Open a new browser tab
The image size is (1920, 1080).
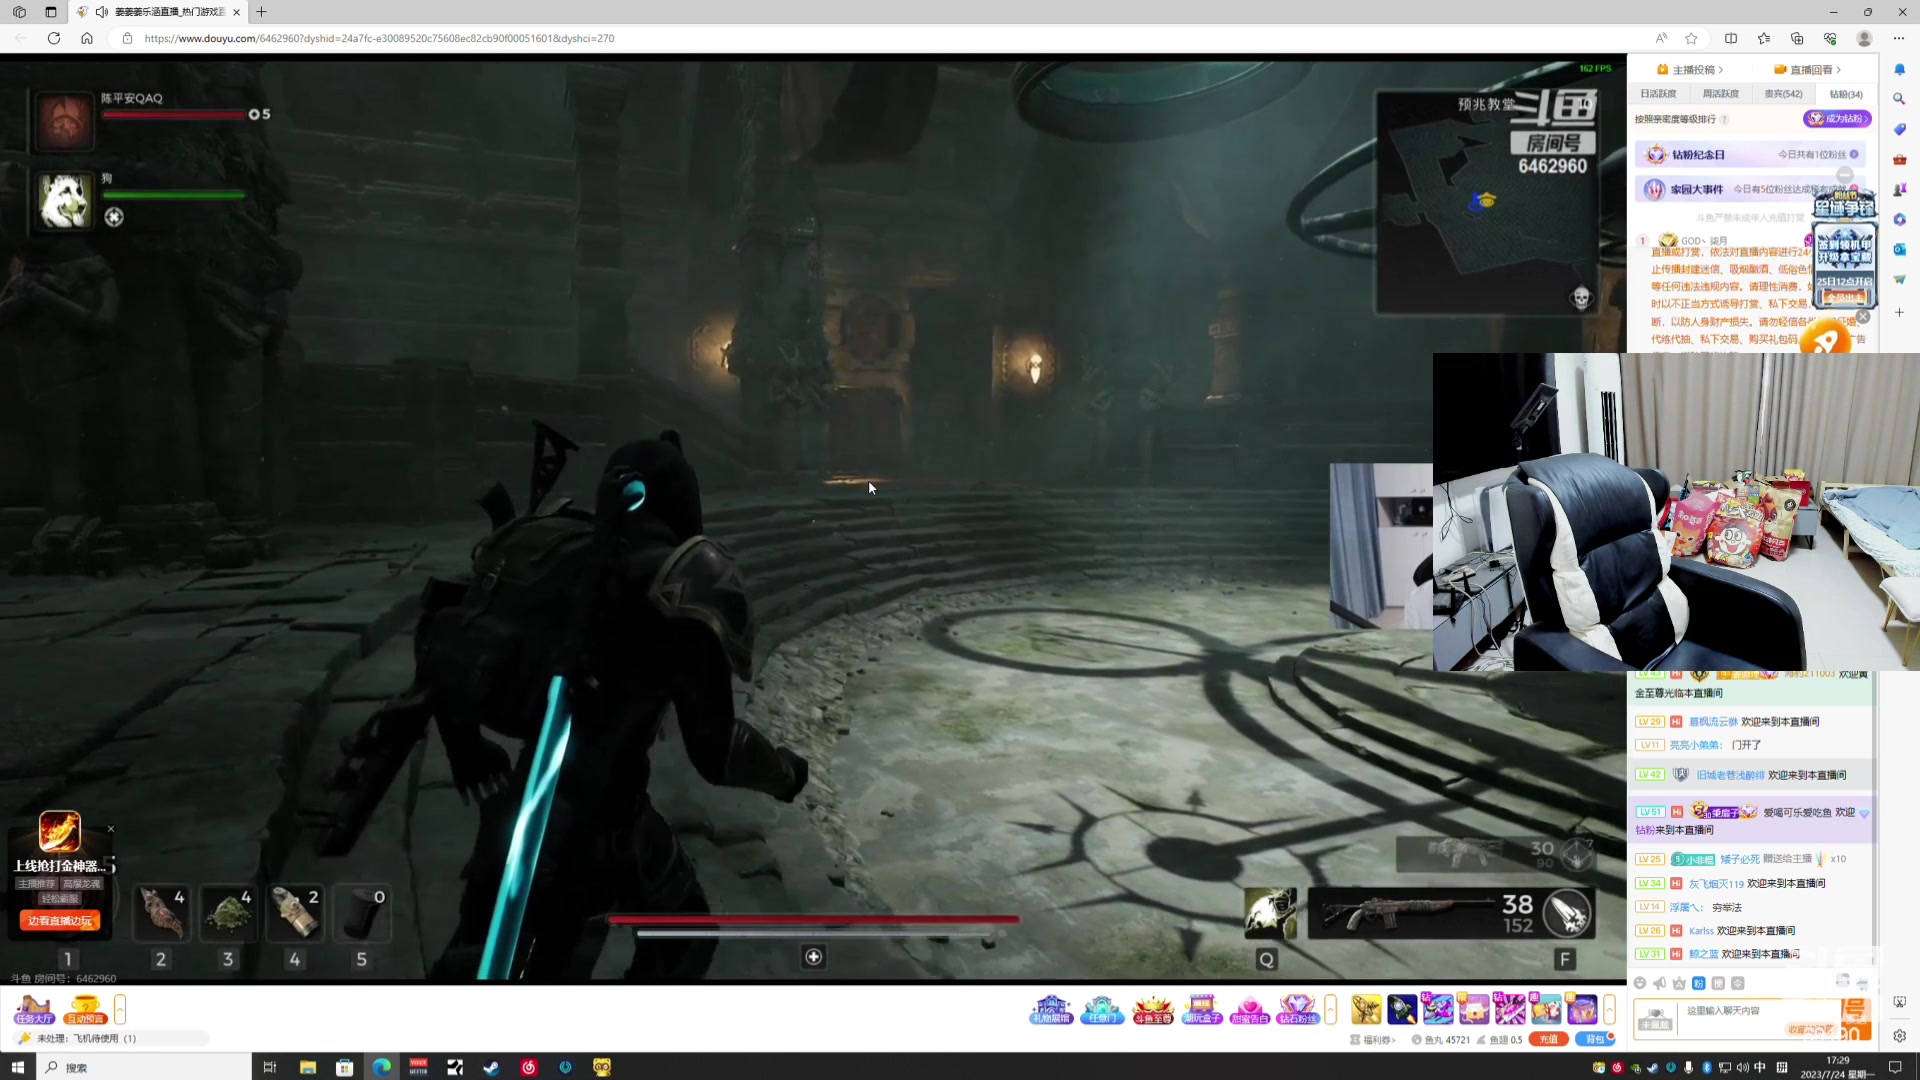tap(262, 12)
